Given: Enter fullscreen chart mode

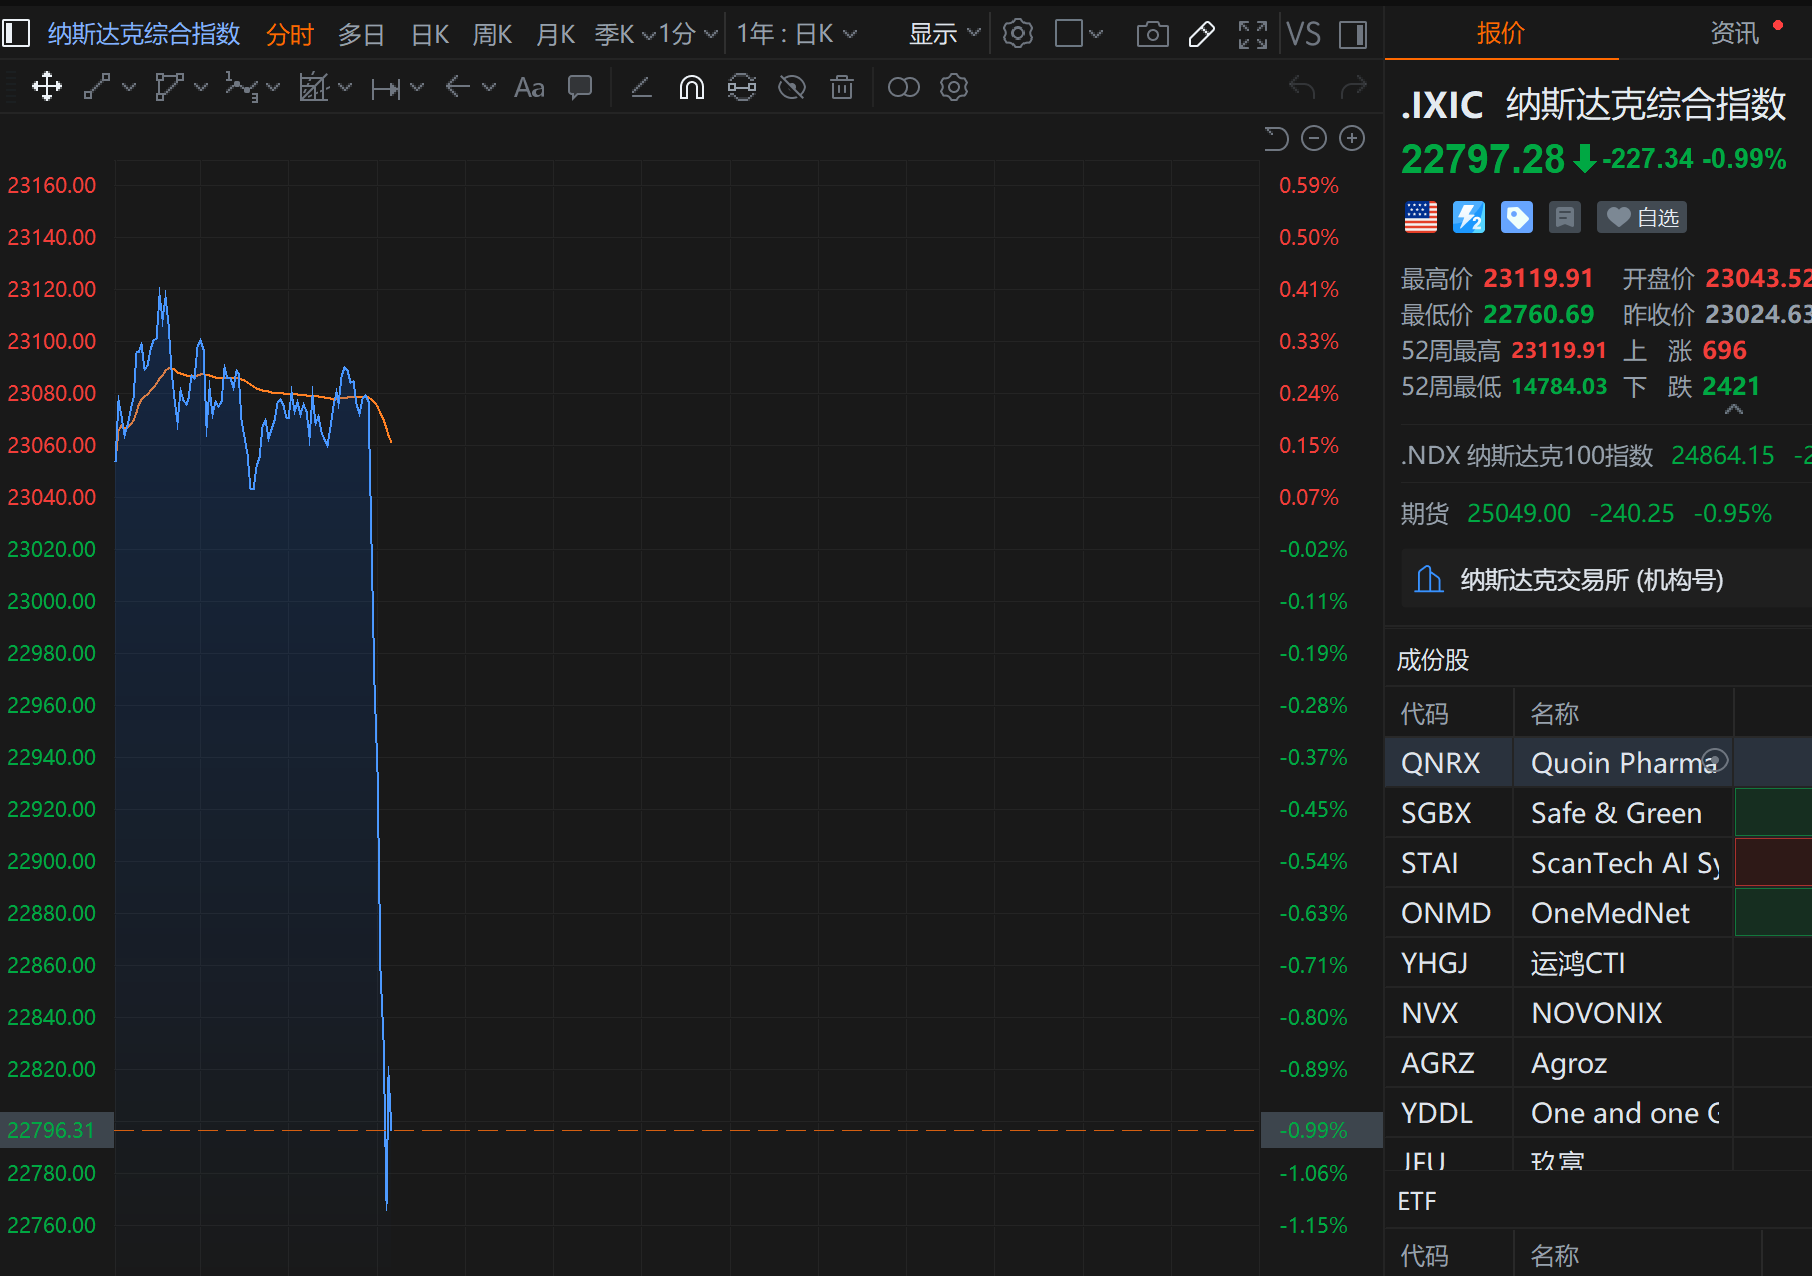Looking at the screenshot, I should 1252,35.
